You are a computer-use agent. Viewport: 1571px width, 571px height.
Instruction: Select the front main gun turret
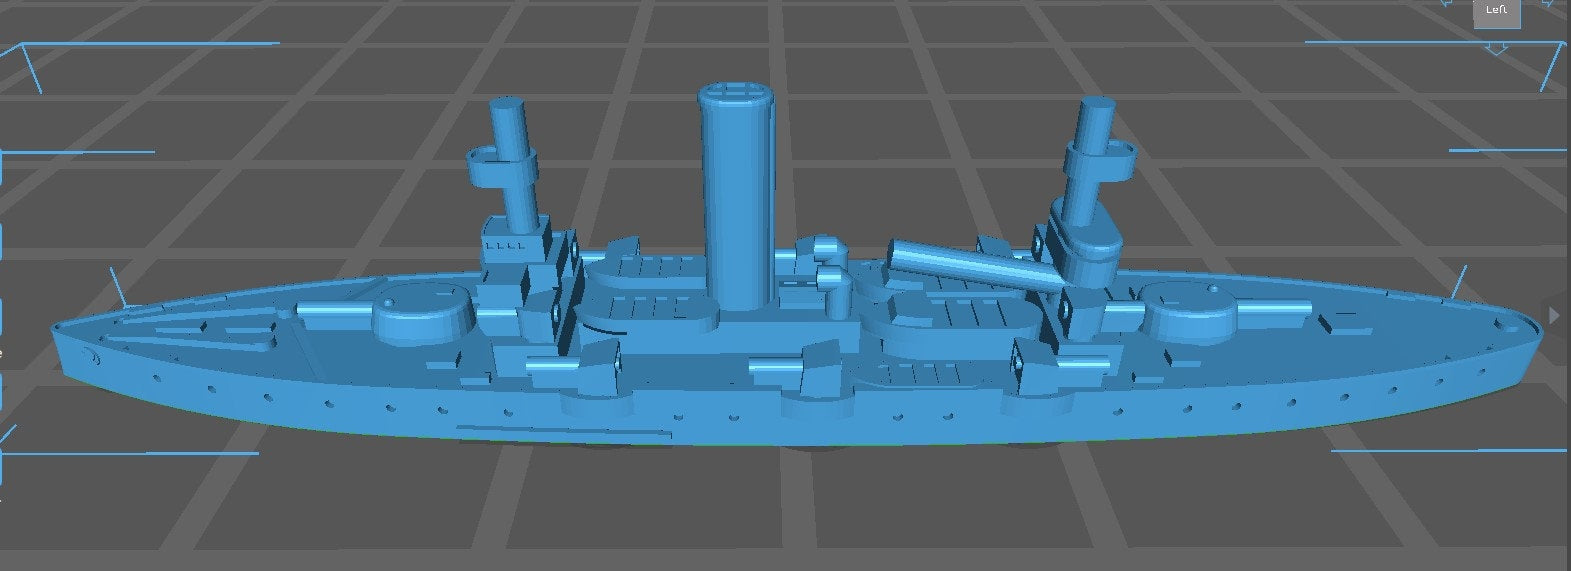422,311
